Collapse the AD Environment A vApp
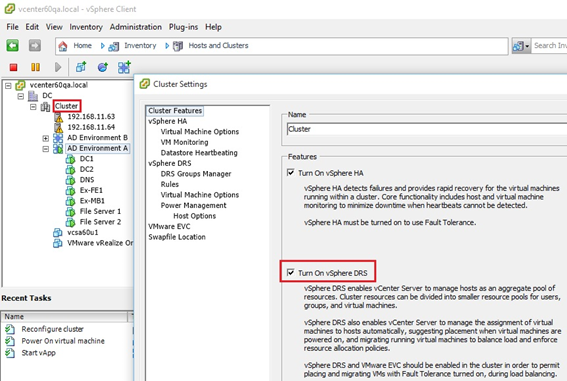 (46, 149)
